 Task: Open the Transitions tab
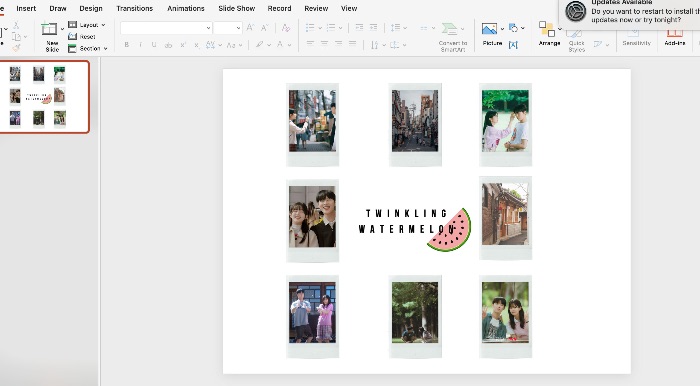tap(134, 8)
